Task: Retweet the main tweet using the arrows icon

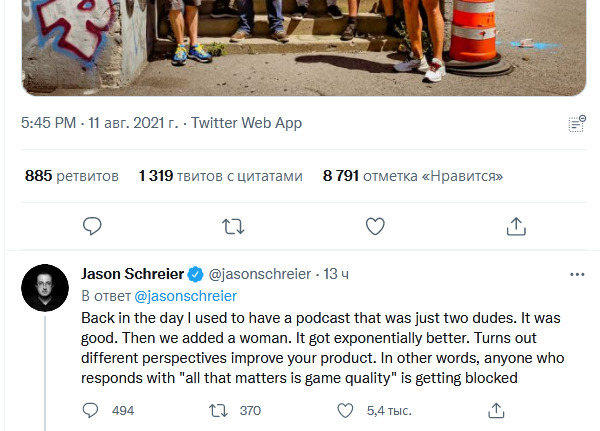Action: [232, 226]
